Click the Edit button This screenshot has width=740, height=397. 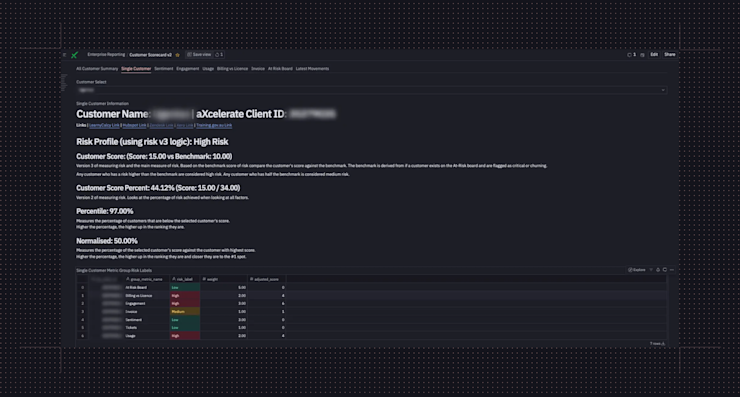coord(654,55)
